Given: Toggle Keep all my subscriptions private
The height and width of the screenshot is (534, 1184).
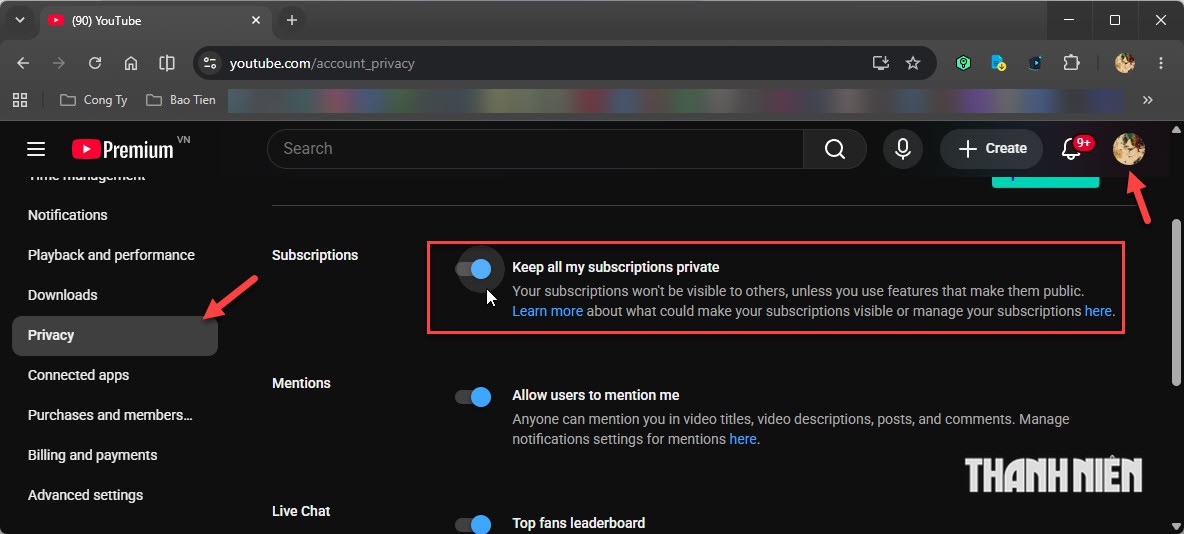Looking at the screenshot, I should point(473,269).
